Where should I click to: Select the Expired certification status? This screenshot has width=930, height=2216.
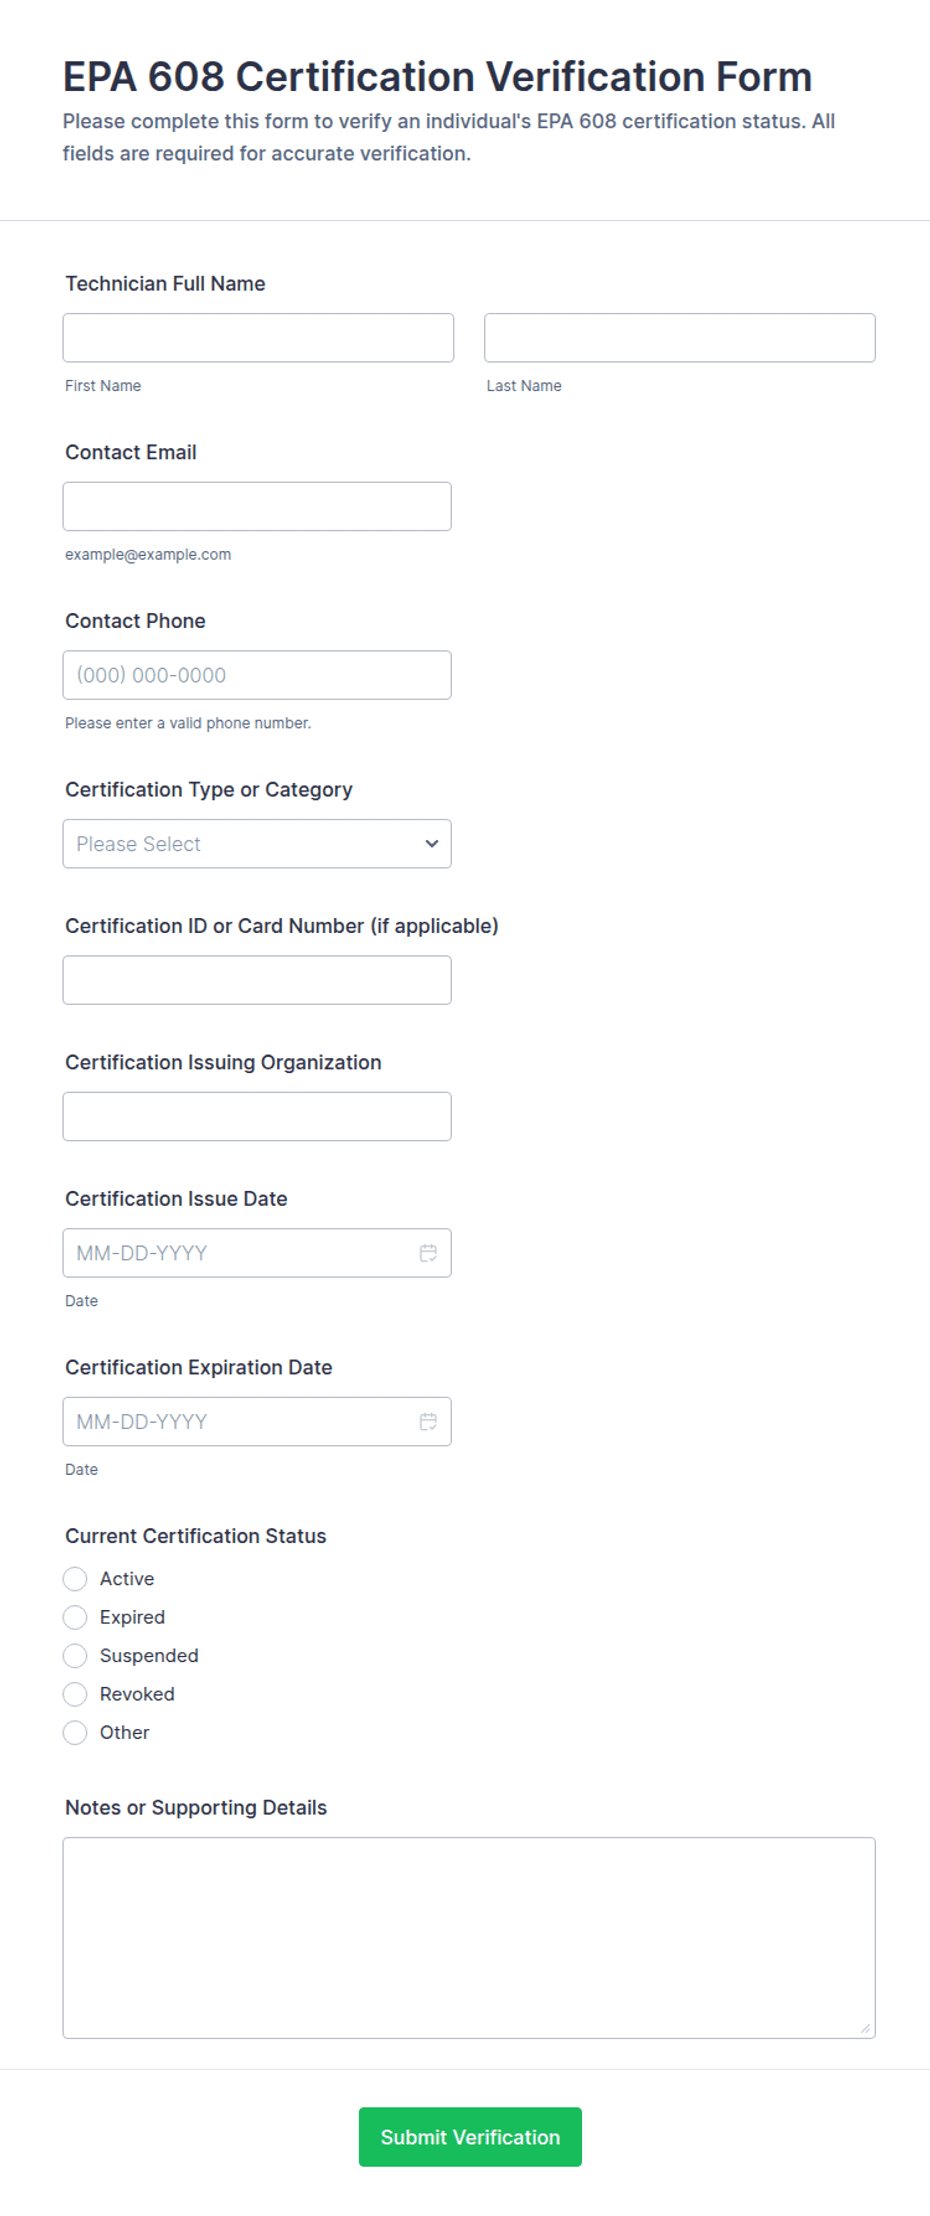pos(75,1617)
